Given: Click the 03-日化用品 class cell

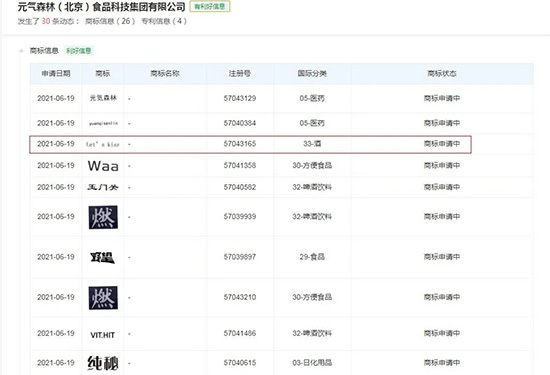Looking at the screenshot, I should 312,362.
